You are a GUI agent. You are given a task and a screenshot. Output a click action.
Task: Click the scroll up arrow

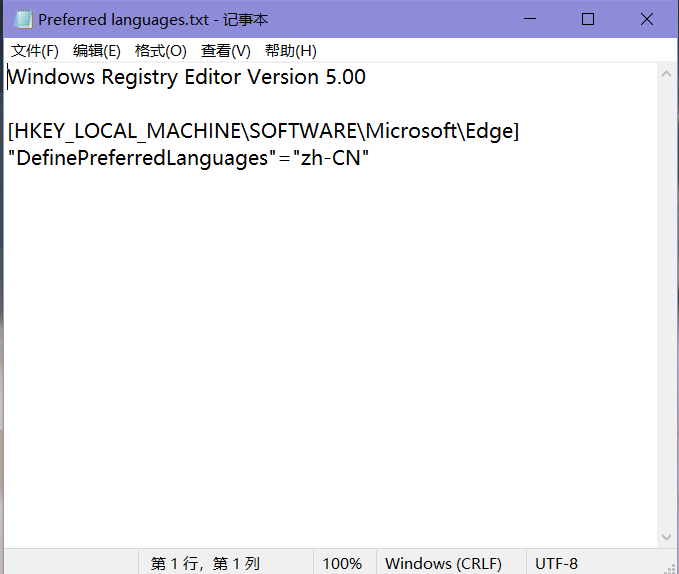click(x=667, y=74)
